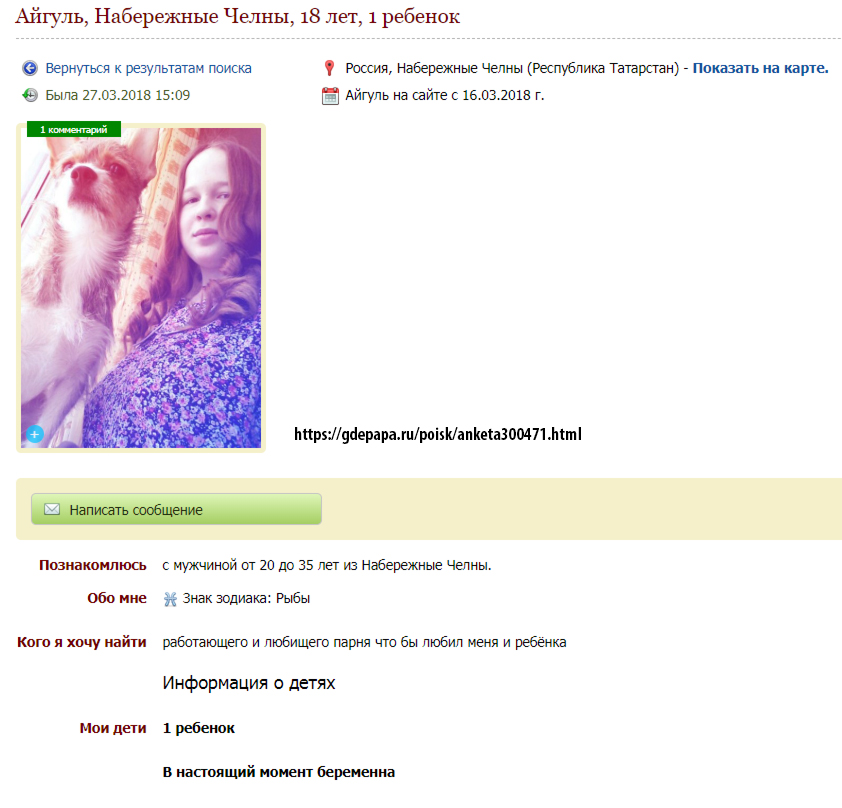Click the "1 ребенок" children entry
The height and width of the screenshot is (808, 842).
click(x=199, y=728)
